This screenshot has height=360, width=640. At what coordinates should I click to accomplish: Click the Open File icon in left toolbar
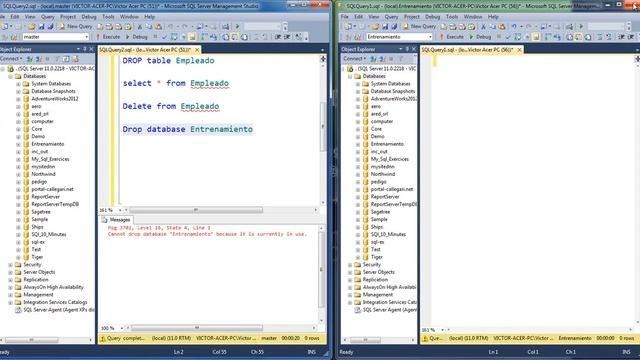point(32,26)
